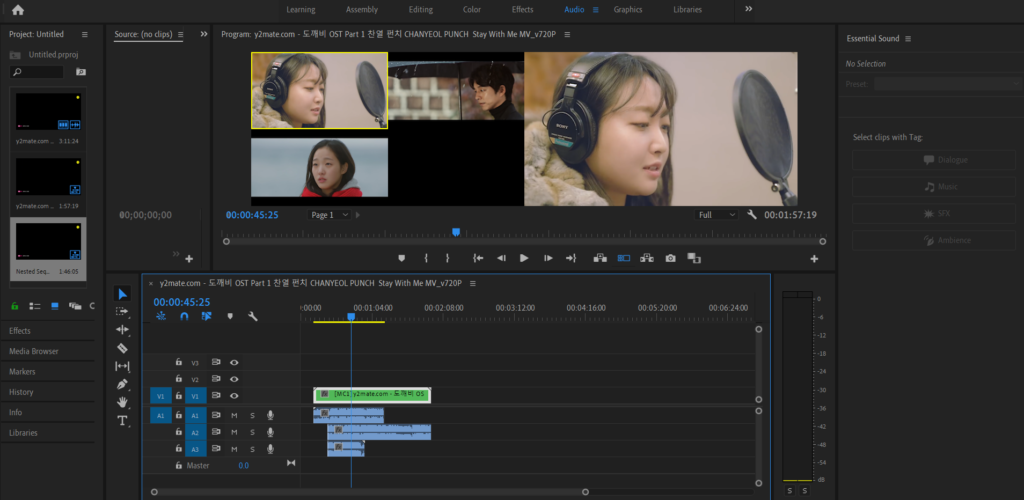Open Project panel menu
The width and height of the screenshot is (1024, 500).
(84, 34)
